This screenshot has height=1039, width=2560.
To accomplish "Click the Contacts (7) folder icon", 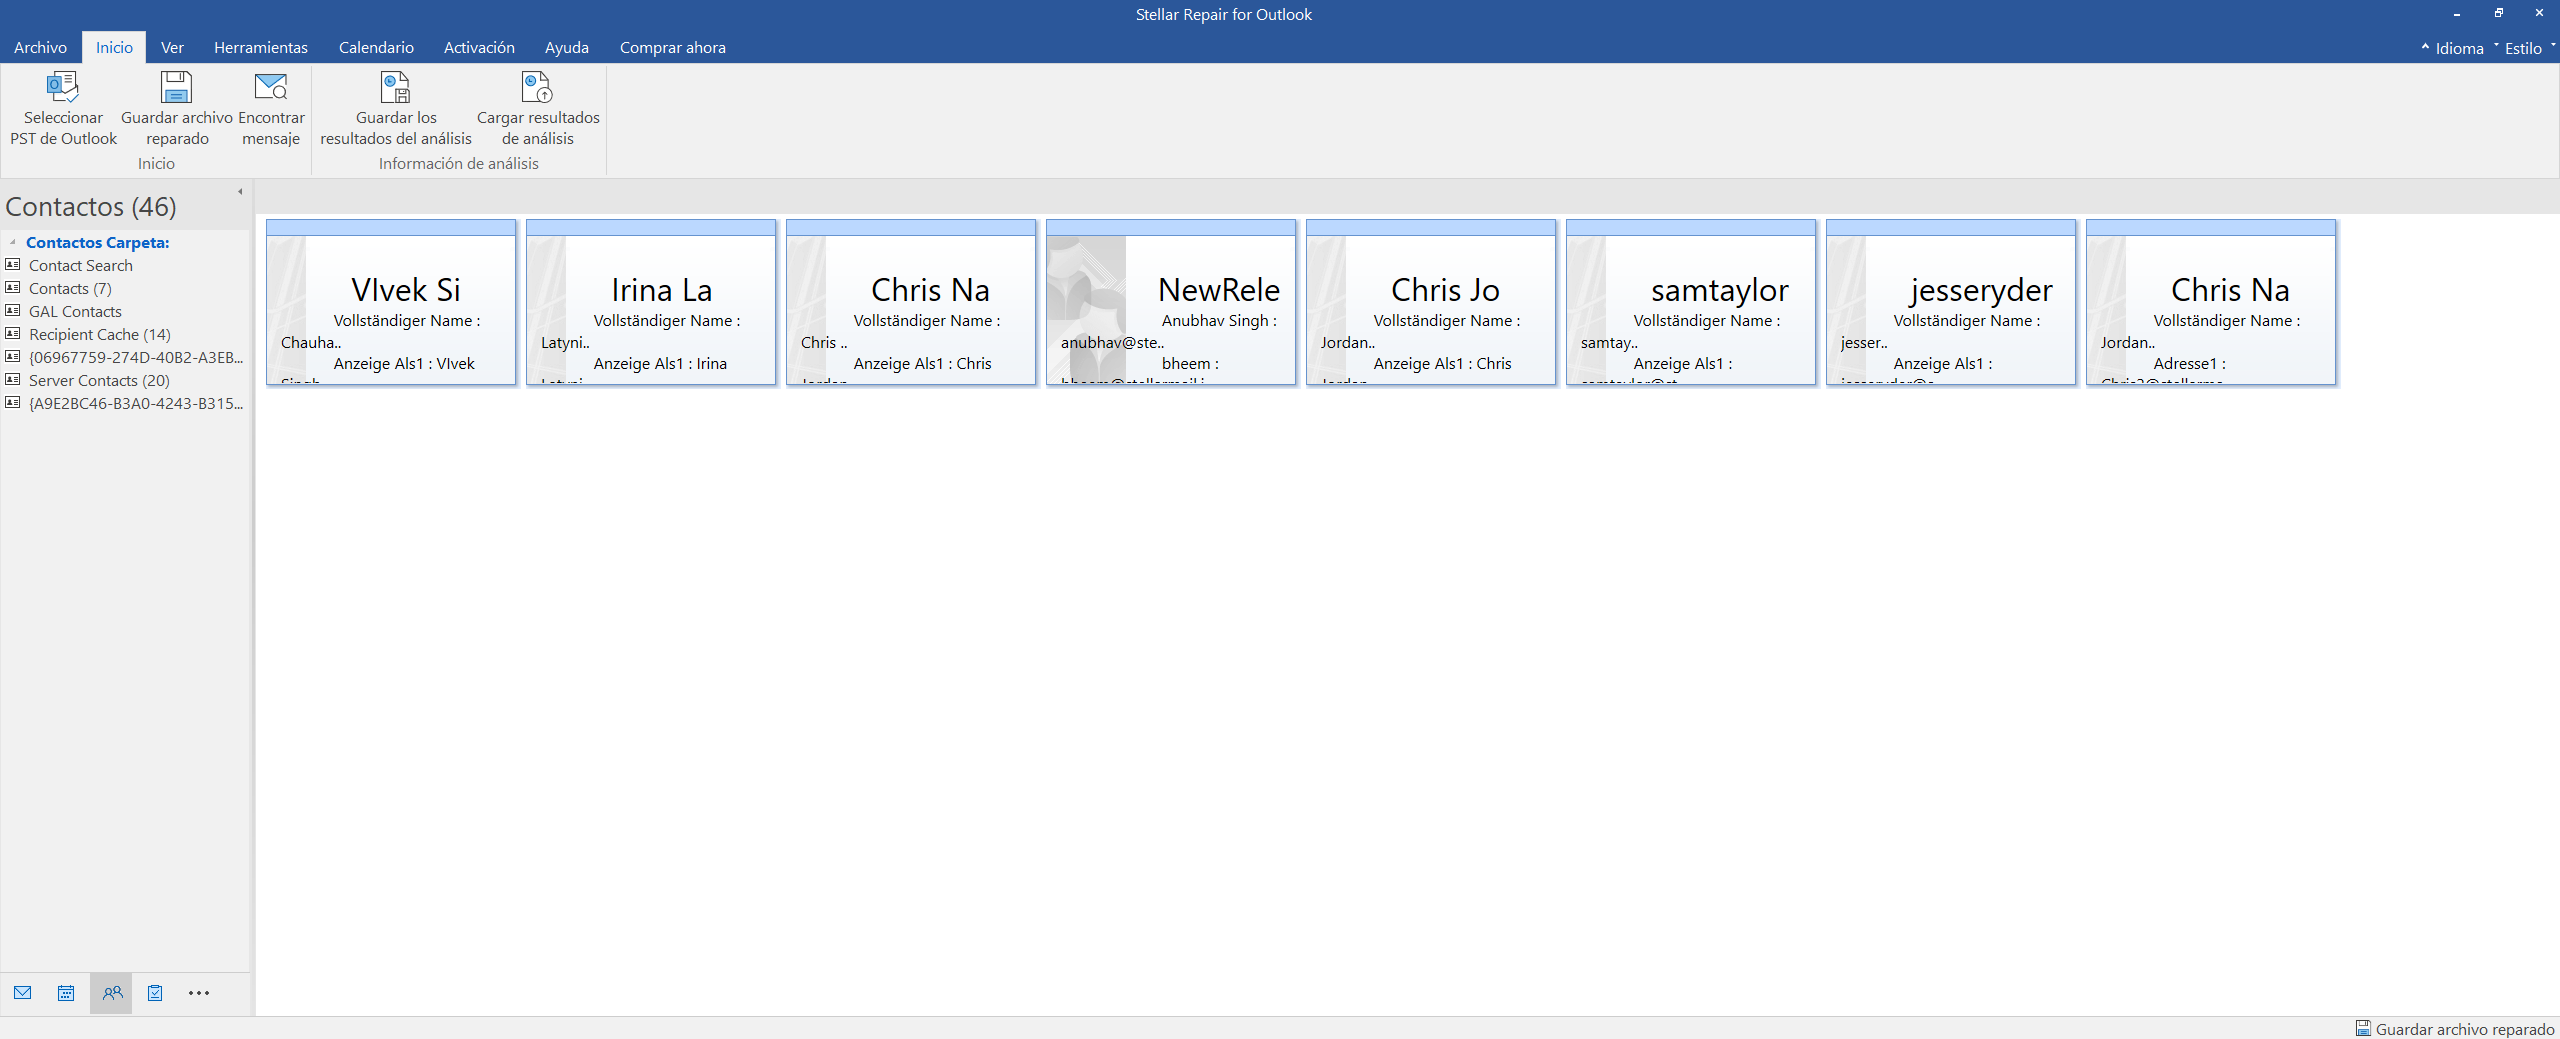I will [x=13, y=287].
